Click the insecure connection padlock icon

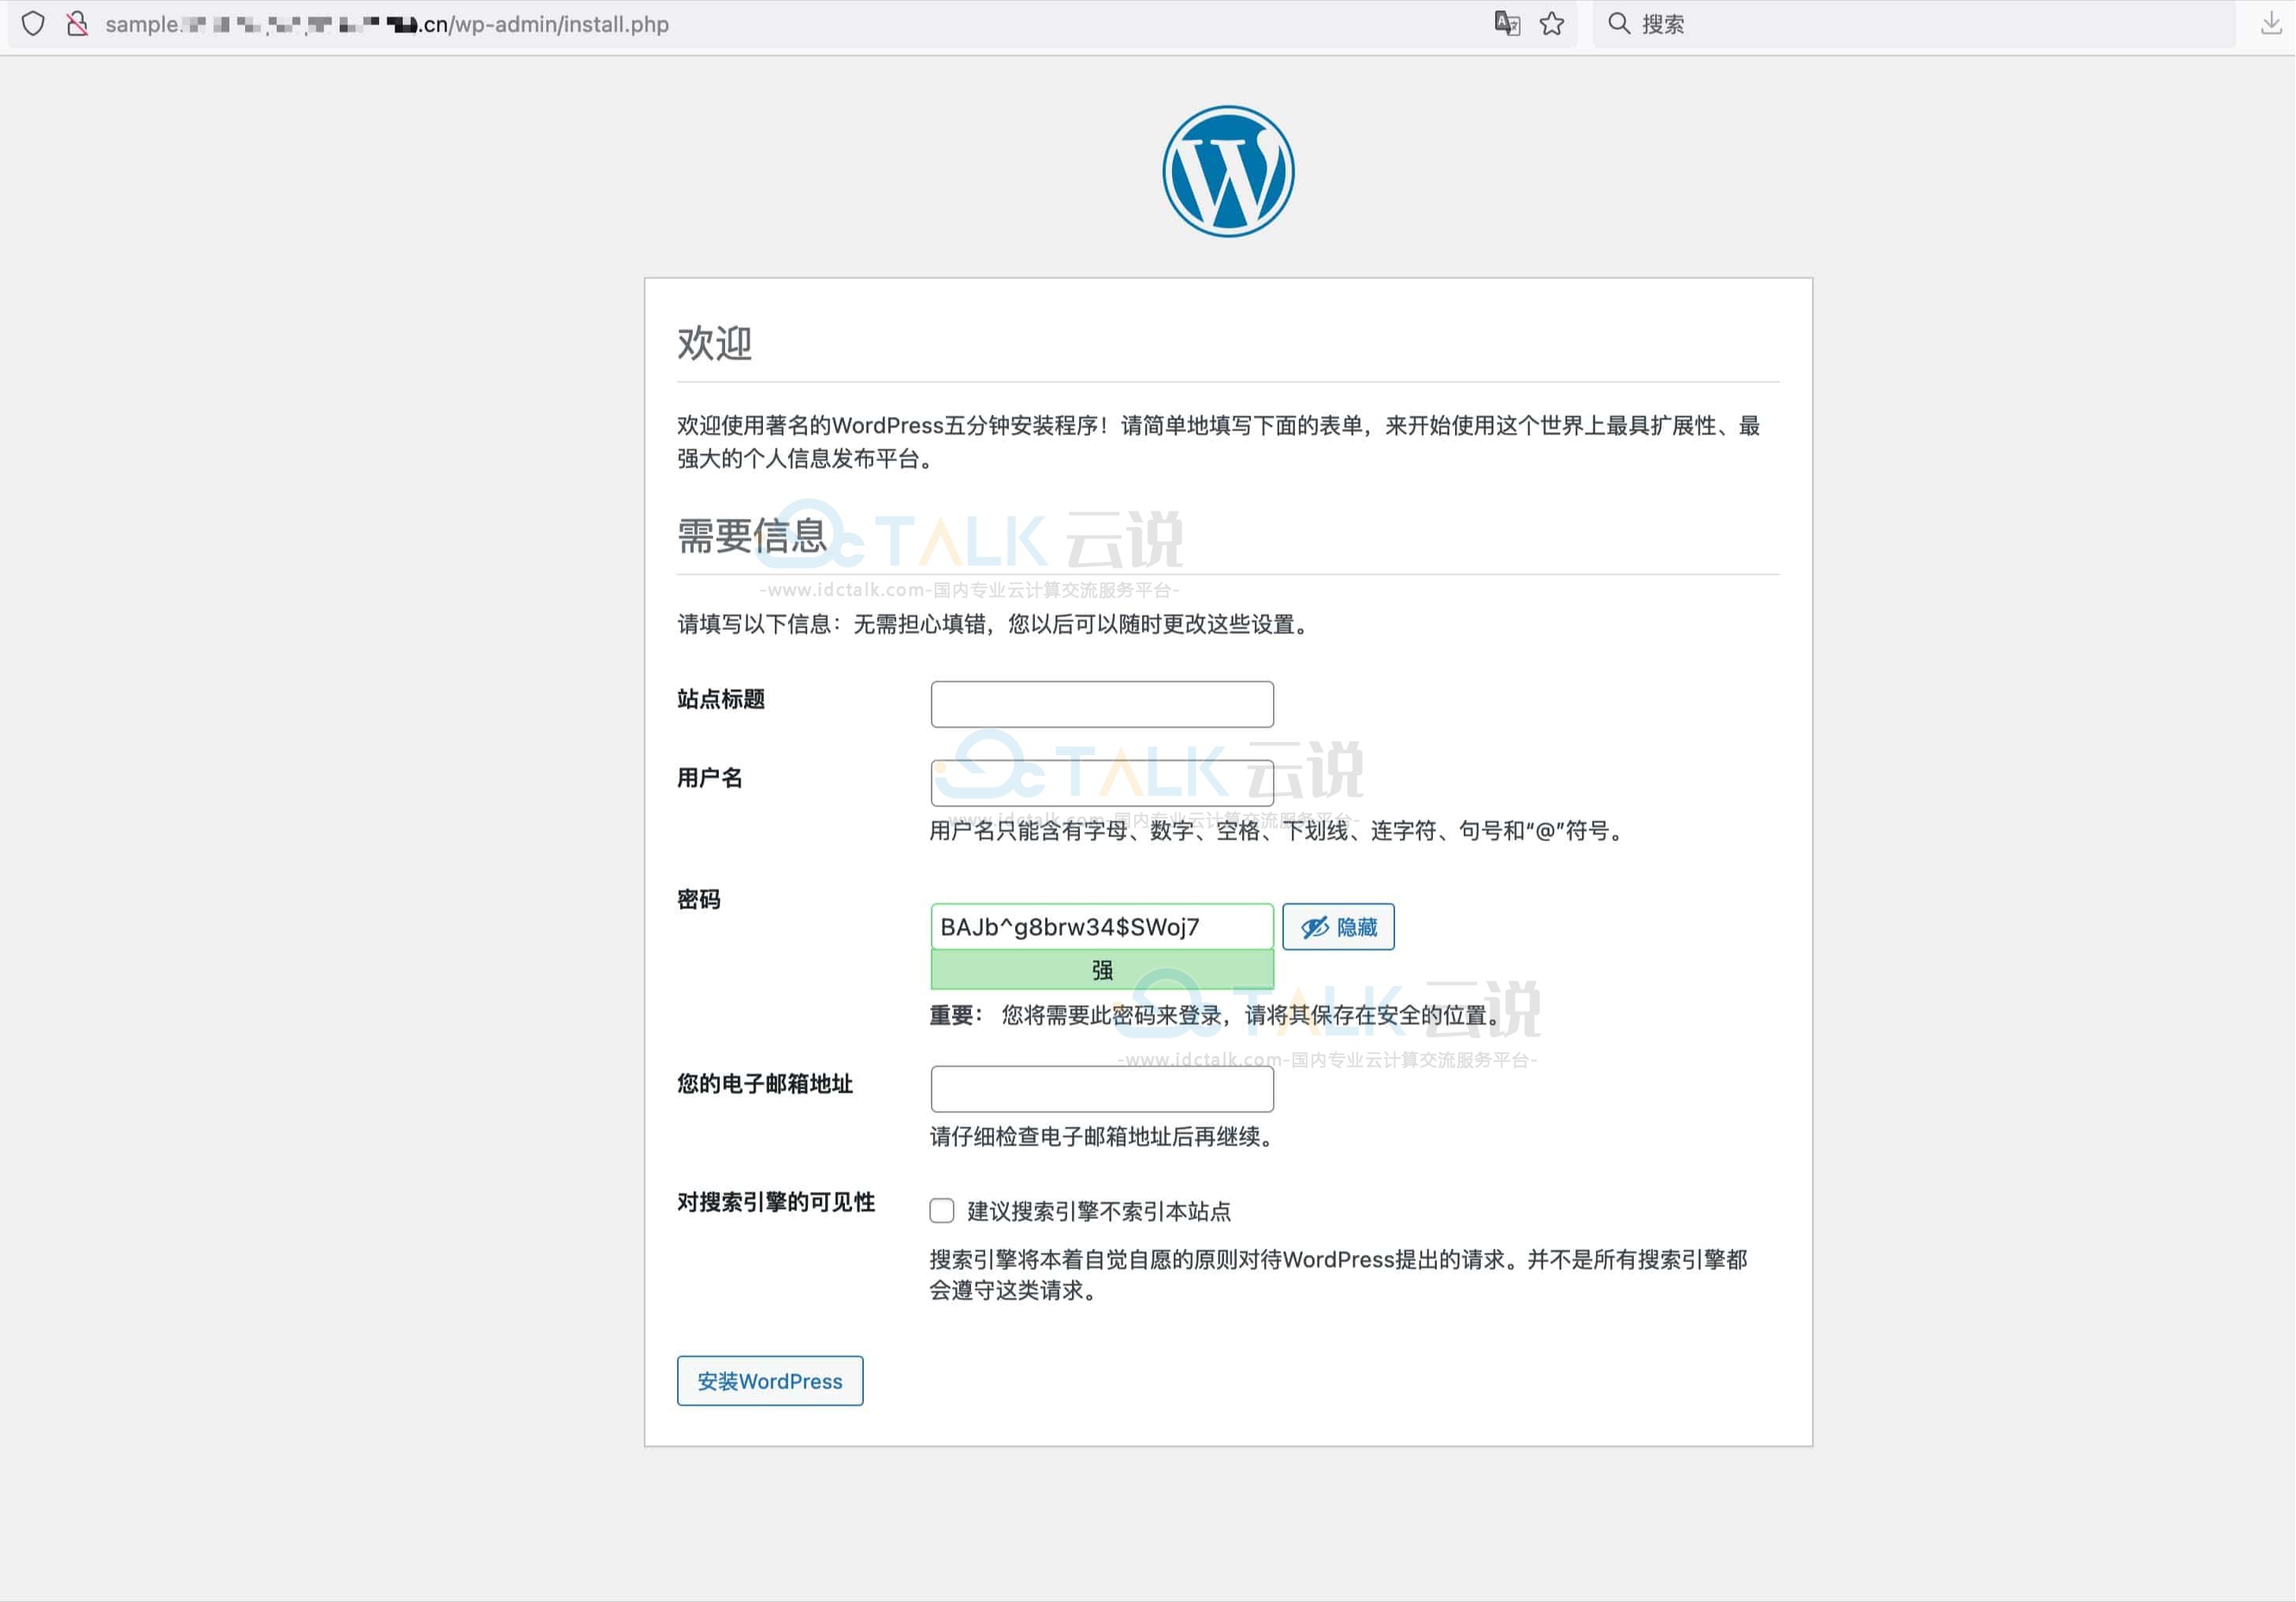coord(77,24)
